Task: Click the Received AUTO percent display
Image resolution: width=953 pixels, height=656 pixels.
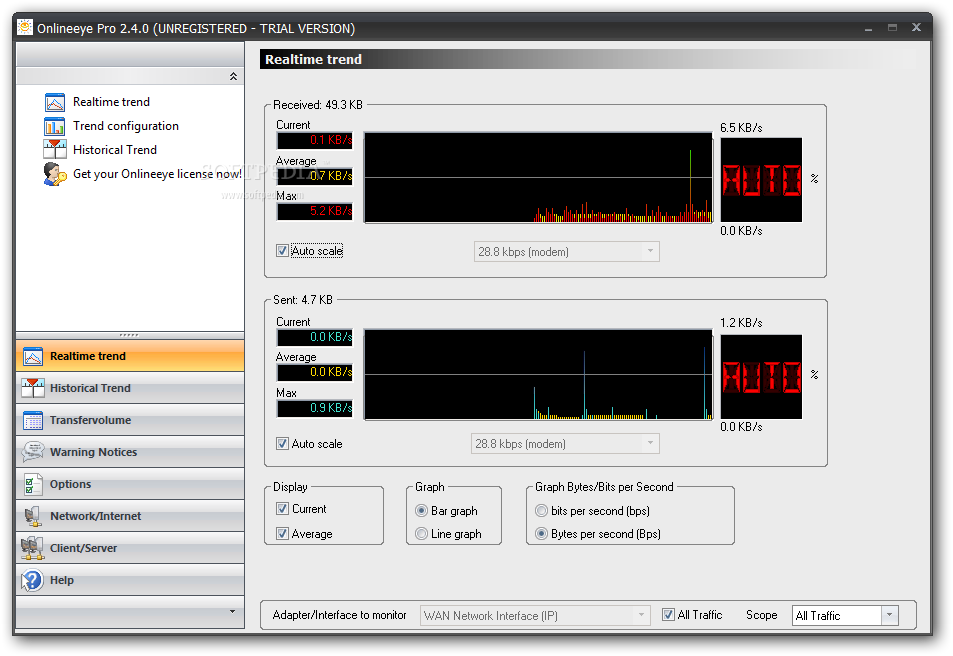Action: [761, 180]
